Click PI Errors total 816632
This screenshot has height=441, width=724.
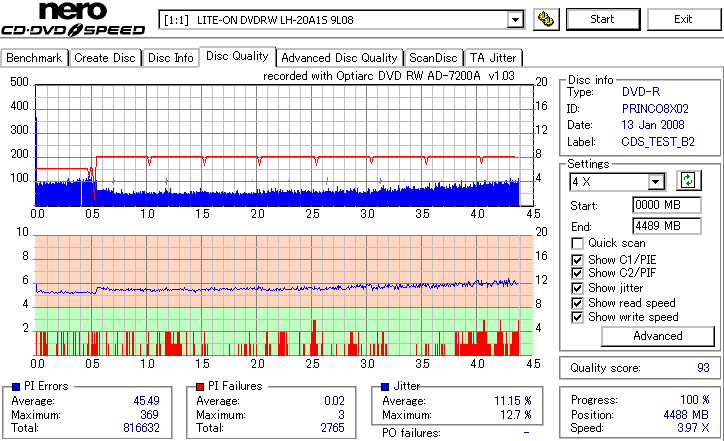[141, 428]
